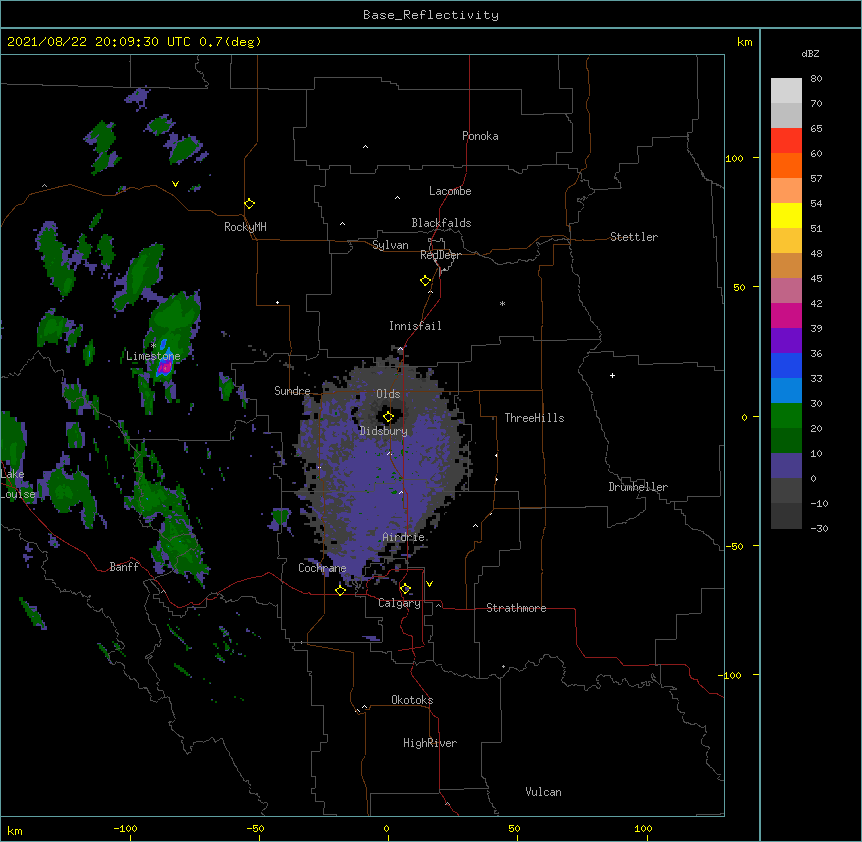The width and height of the screenshot is (862, 842).
Task: Click the Stettler label
Action: pyautogui.click(x=634, y=237)
